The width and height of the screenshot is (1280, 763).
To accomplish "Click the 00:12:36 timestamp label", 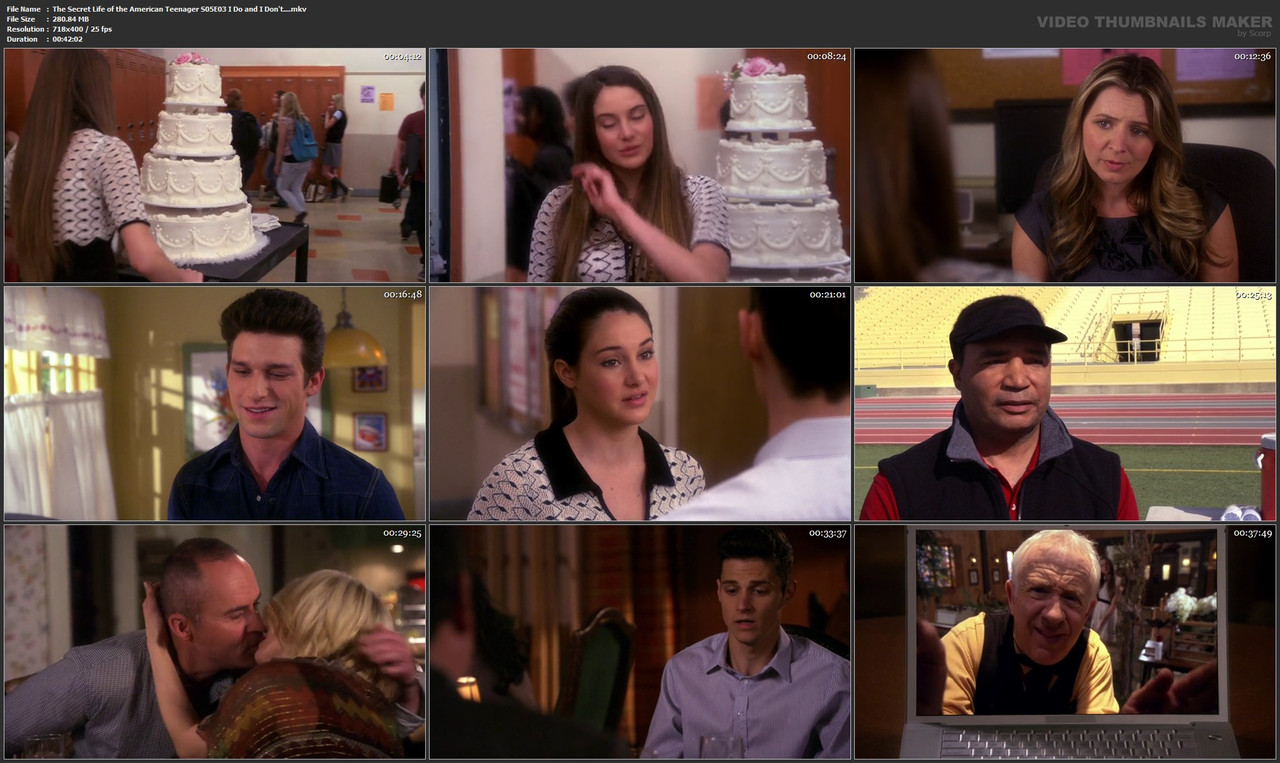I will [x=1252, y=56].
